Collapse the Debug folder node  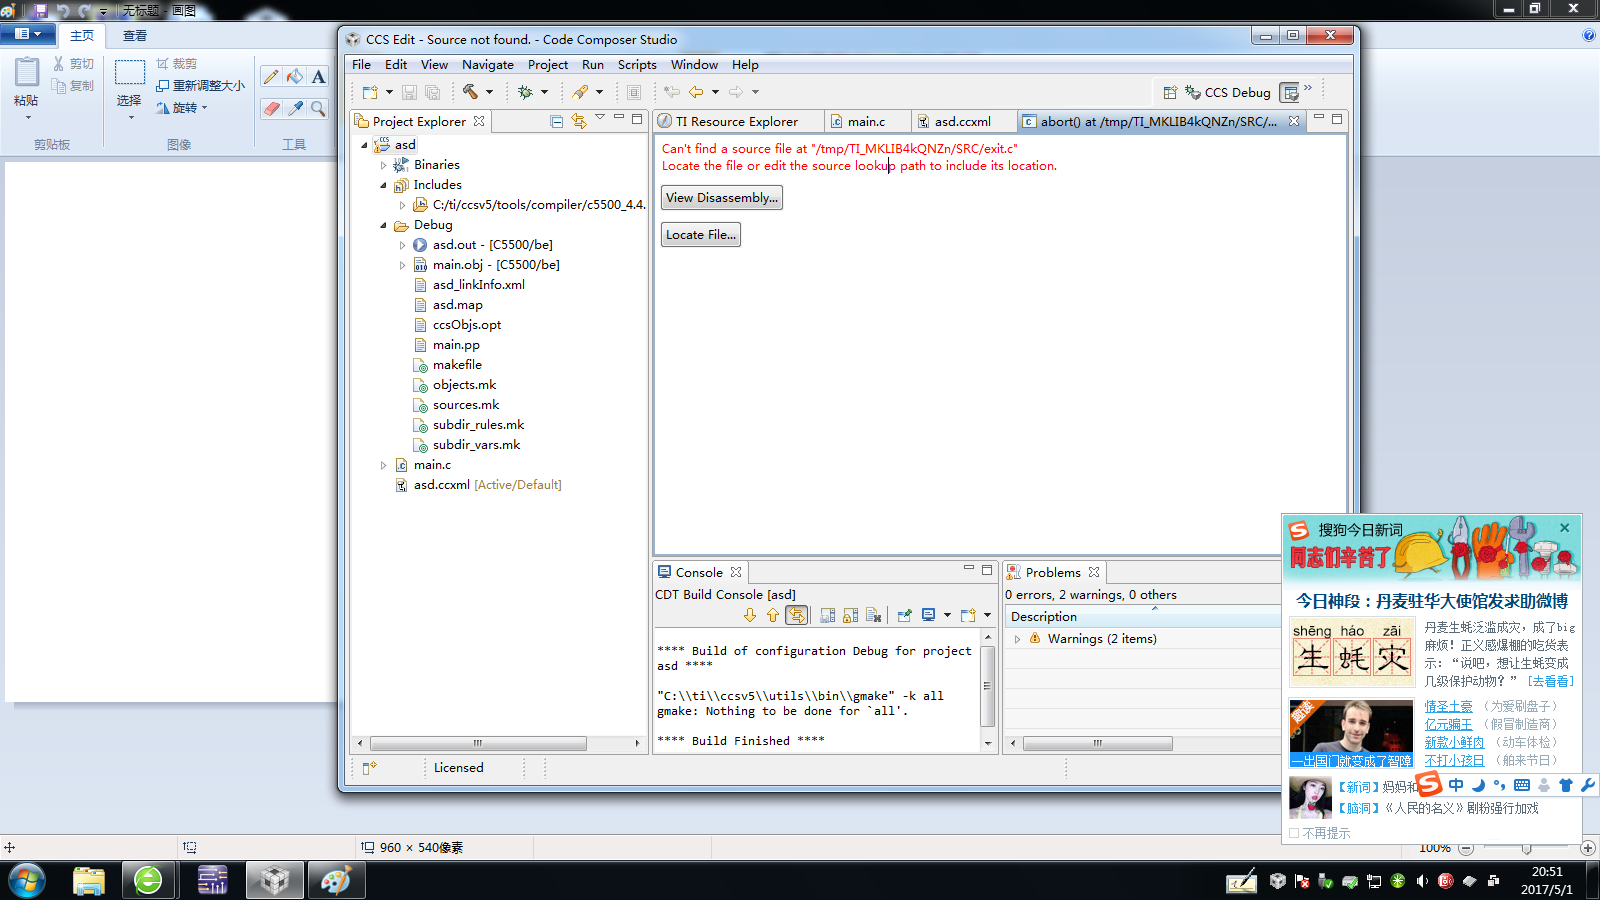383,225
